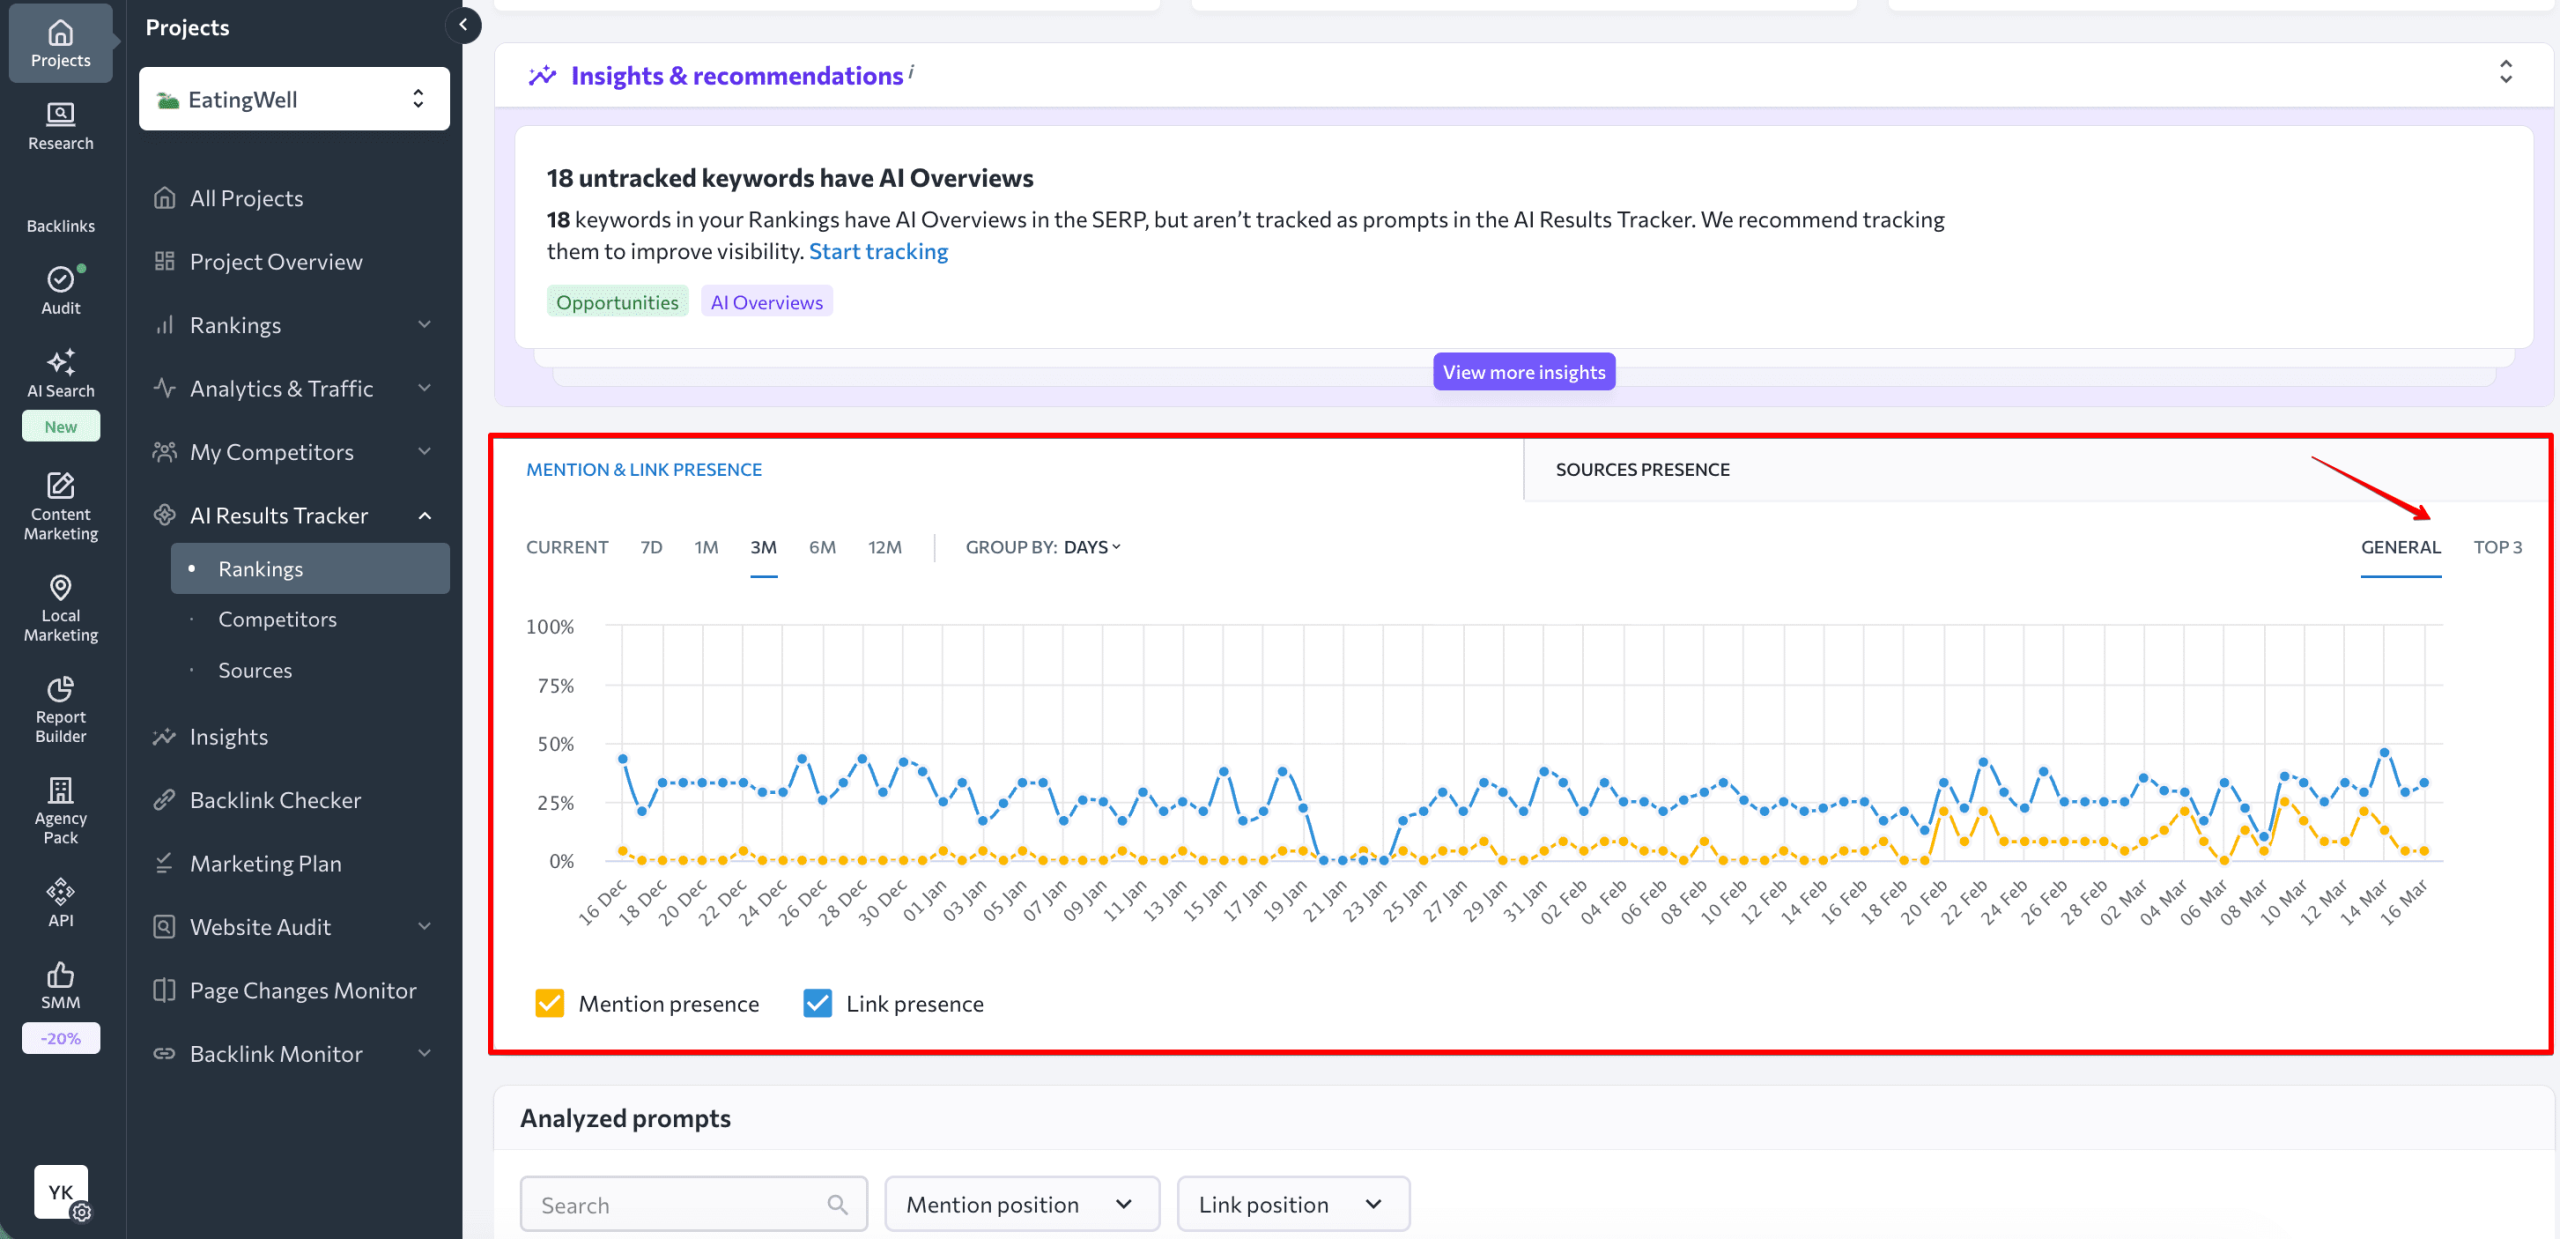
Task: Select the TOP 3 tab on the chart
Action: coord(2499,547)
